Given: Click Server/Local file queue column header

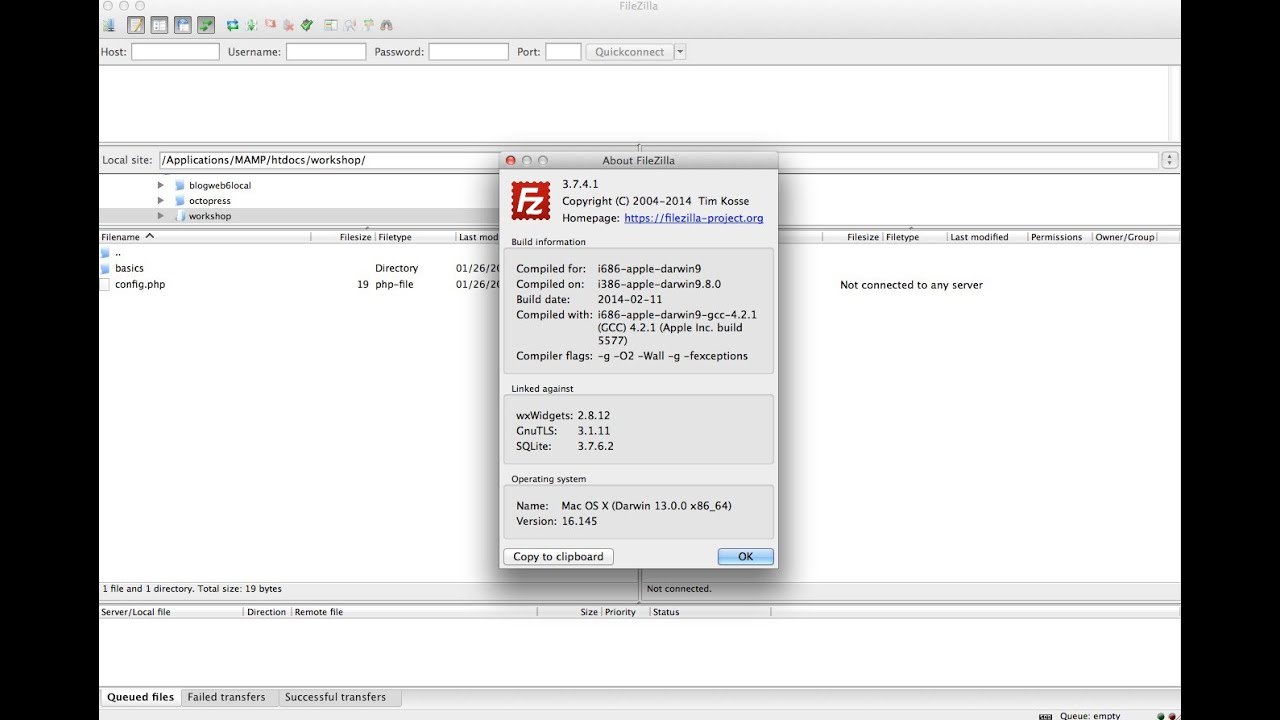Looking at the screenshot, I should click(x=171, y=612).
